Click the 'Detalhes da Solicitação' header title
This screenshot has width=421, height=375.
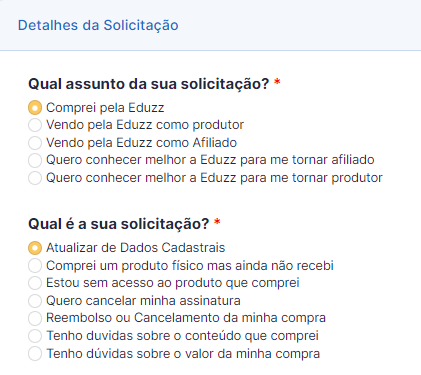98,25
